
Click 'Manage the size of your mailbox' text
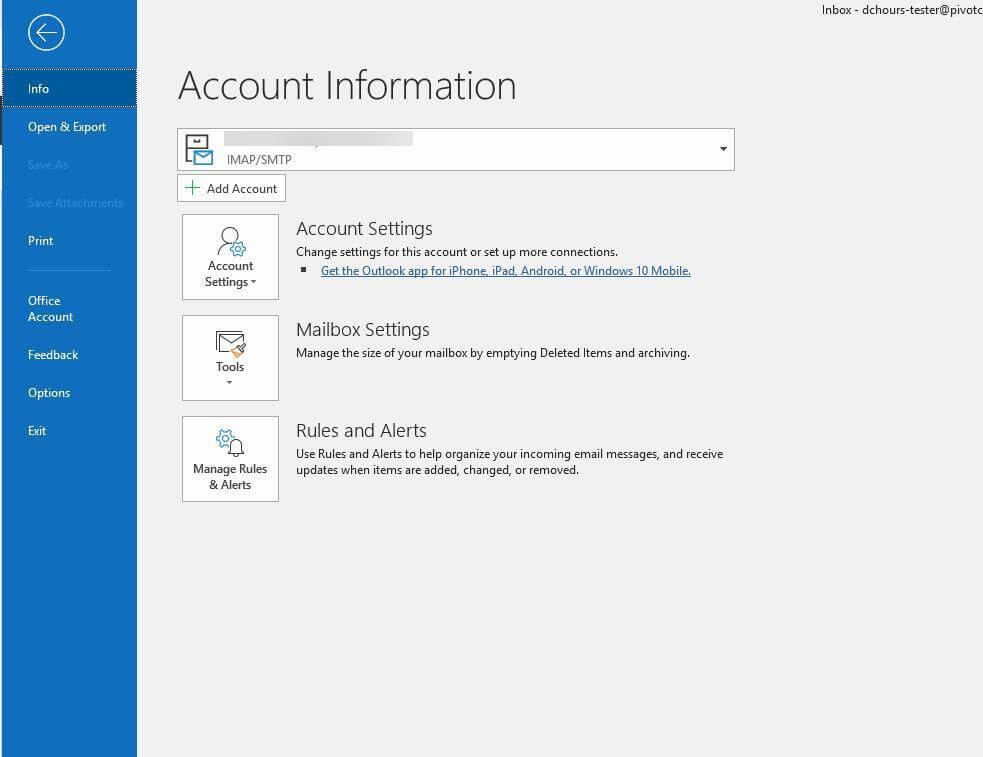tap(493, 353)
